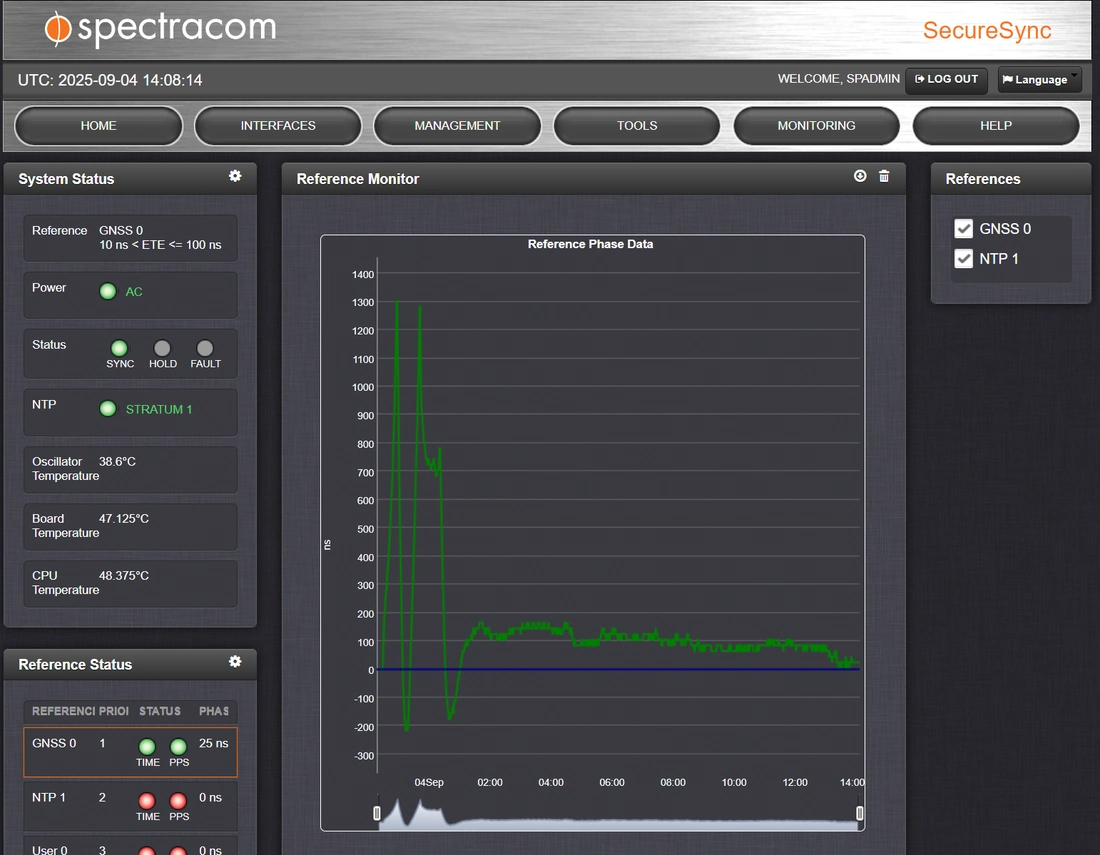Screen dimensions: 1100x855
Task: Click the gray FAULT status indicator
Action: 205,348
